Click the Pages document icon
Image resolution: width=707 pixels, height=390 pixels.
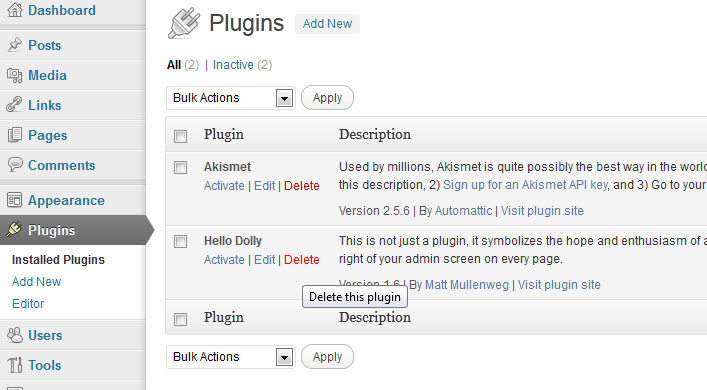pyautogui.click(x=14, y=135)
